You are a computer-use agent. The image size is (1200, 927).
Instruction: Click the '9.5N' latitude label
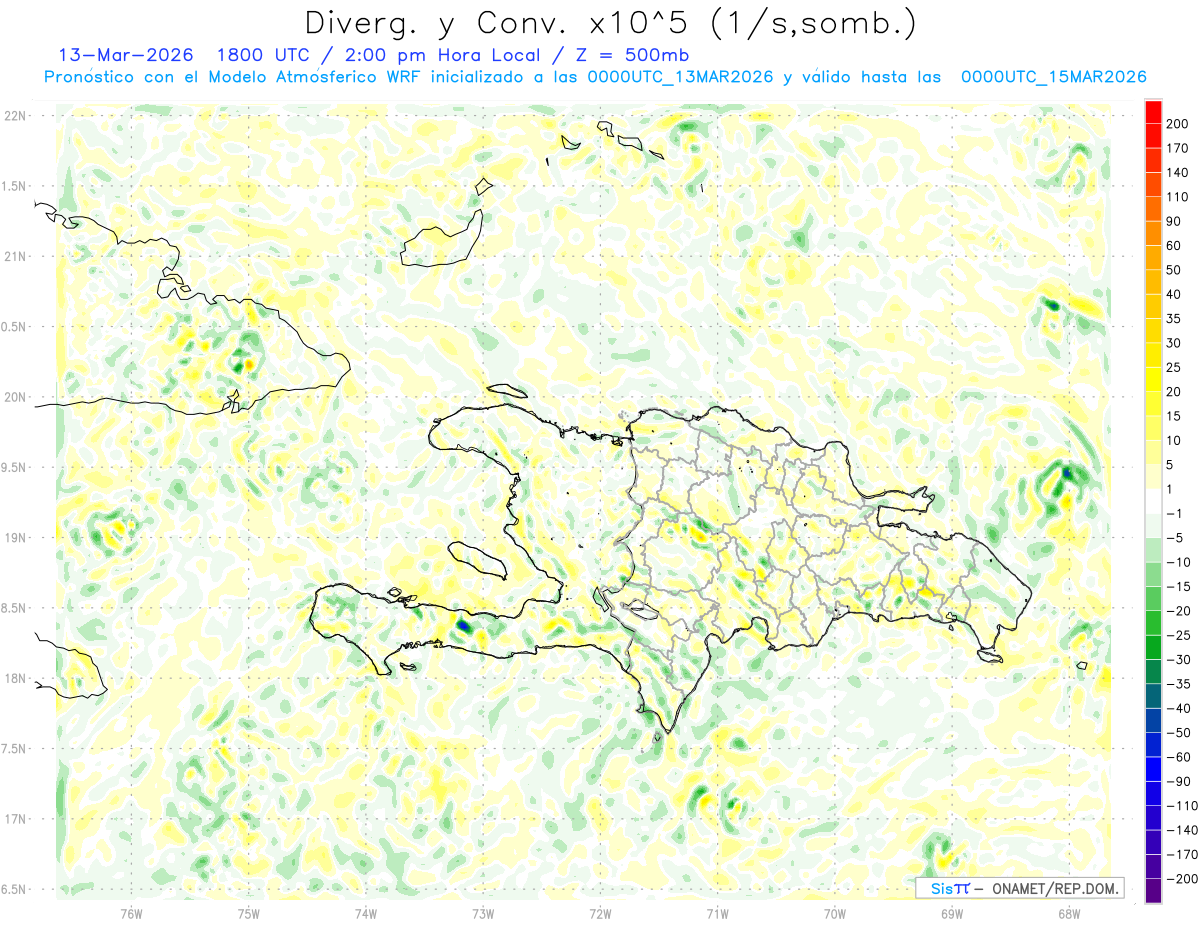tap(15, 467)
